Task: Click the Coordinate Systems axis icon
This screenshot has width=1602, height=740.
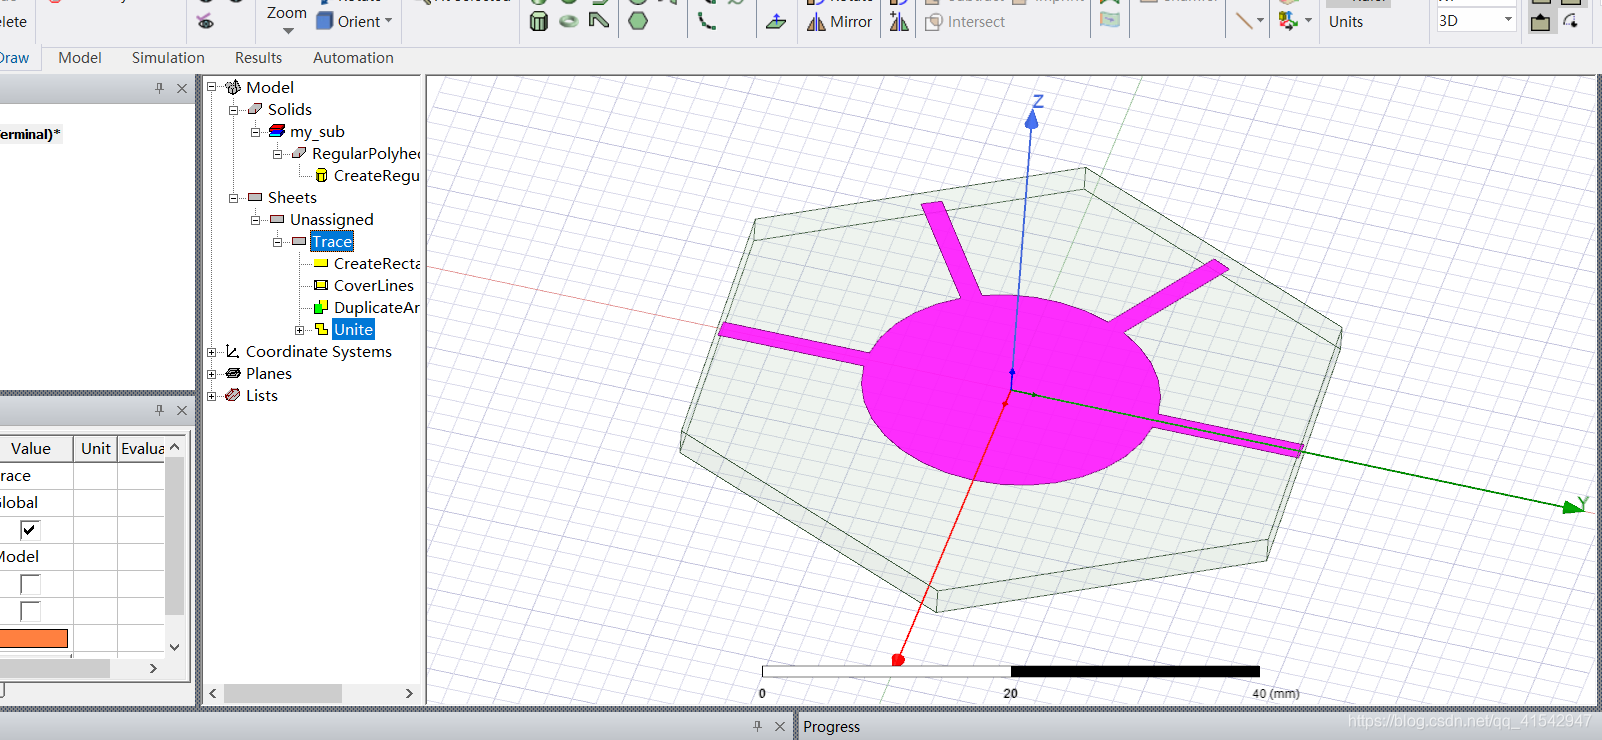Action: 233,351
